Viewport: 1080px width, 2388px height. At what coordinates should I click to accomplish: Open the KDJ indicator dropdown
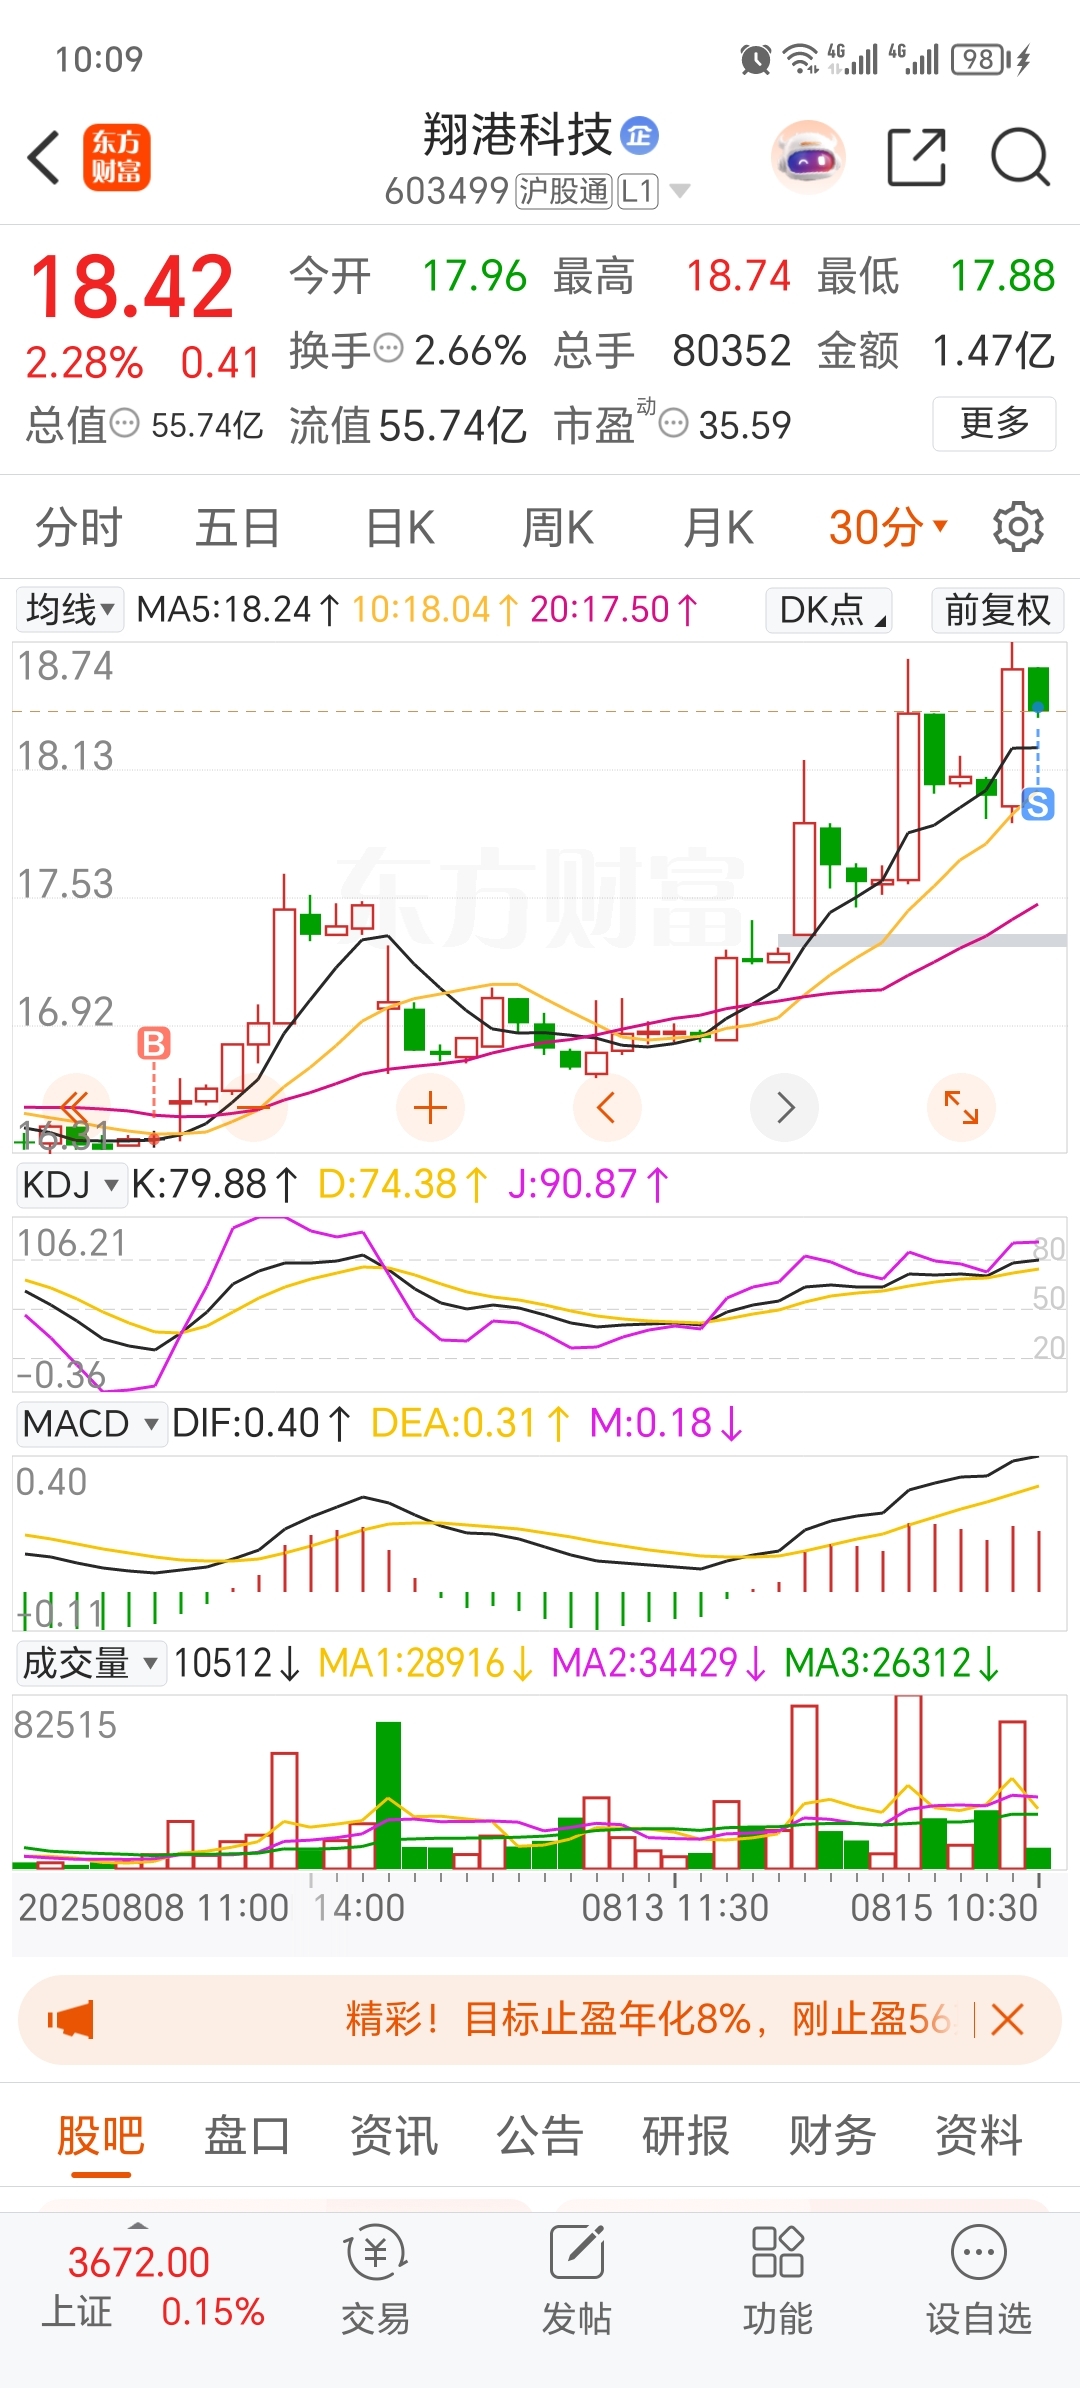coord(71,1184)
